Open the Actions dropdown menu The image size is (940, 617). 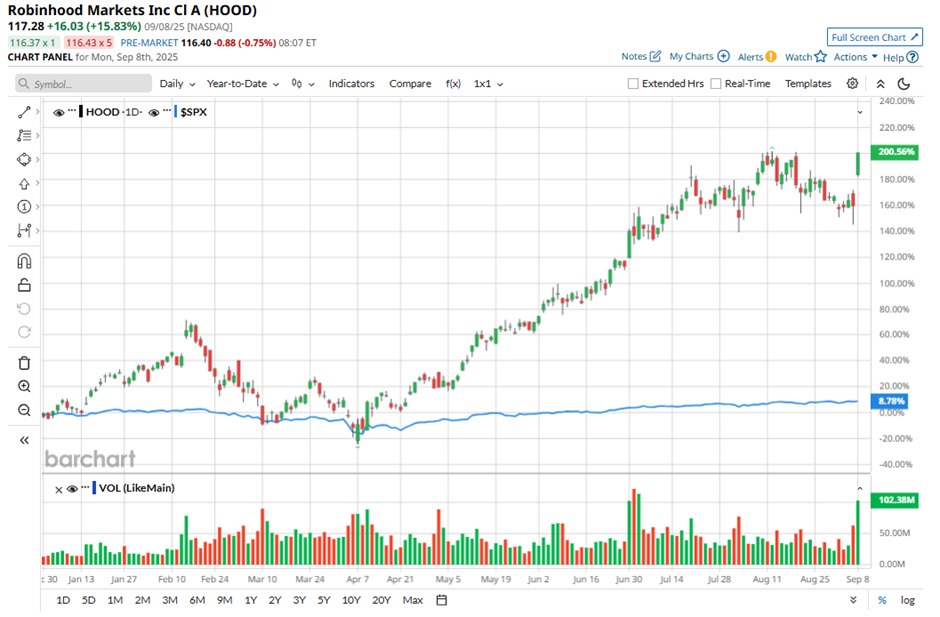point(855,57)
